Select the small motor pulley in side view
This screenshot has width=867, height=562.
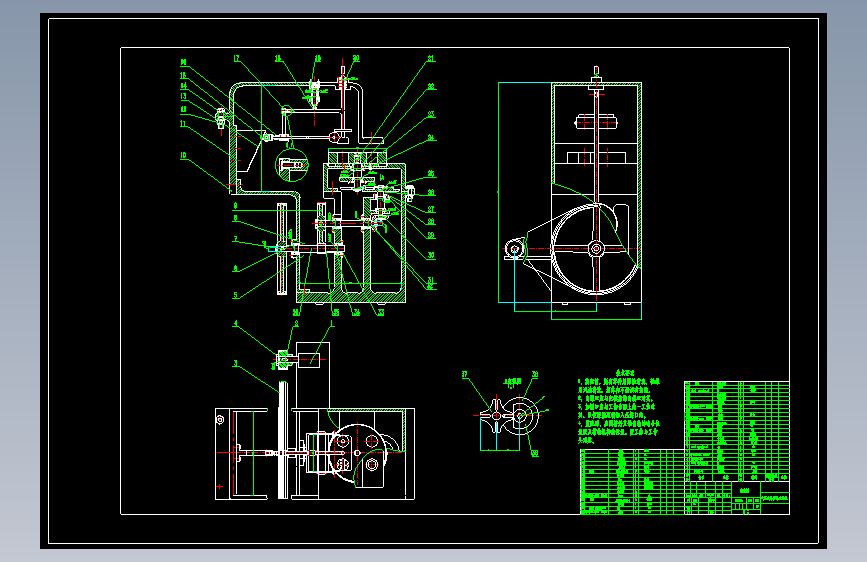tap(515, 249)
